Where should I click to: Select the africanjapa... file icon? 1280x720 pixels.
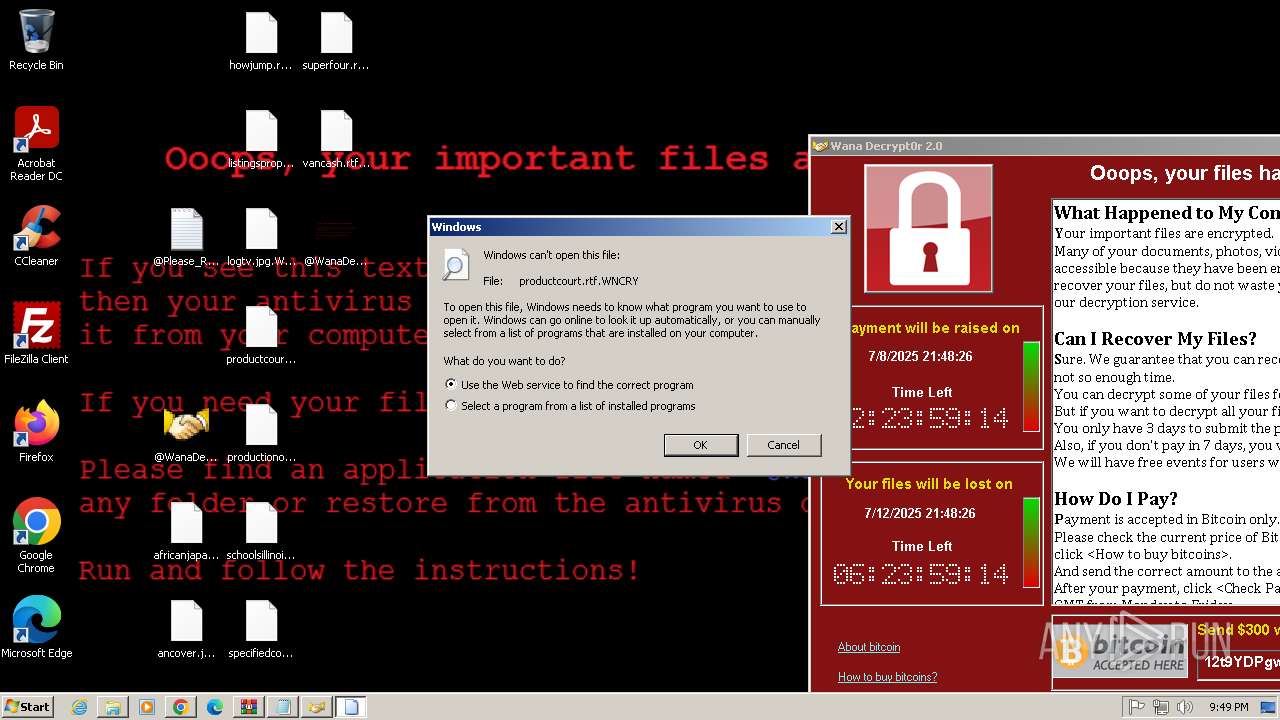click(186, 531)
